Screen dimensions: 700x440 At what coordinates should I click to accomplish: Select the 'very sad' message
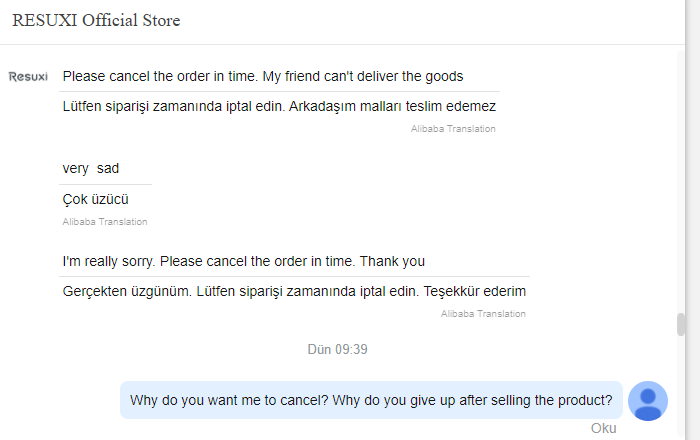91,169
